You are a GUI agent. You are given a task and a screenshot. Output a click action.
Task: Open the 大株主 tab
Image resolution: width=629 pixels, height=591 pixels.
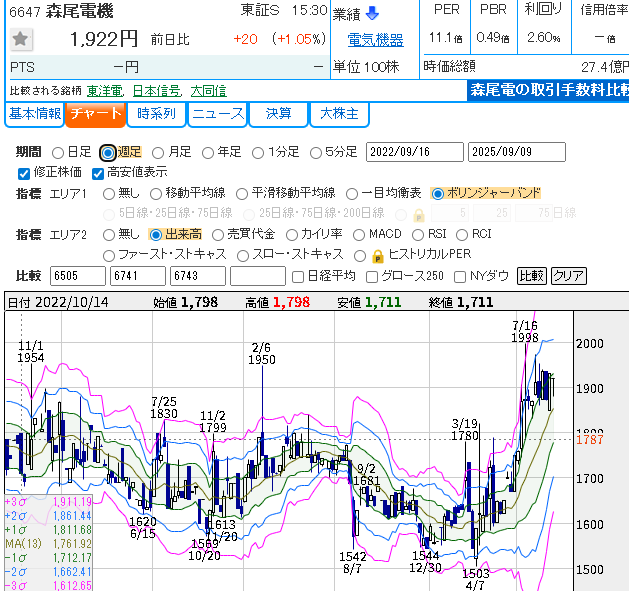coord(338,113)
